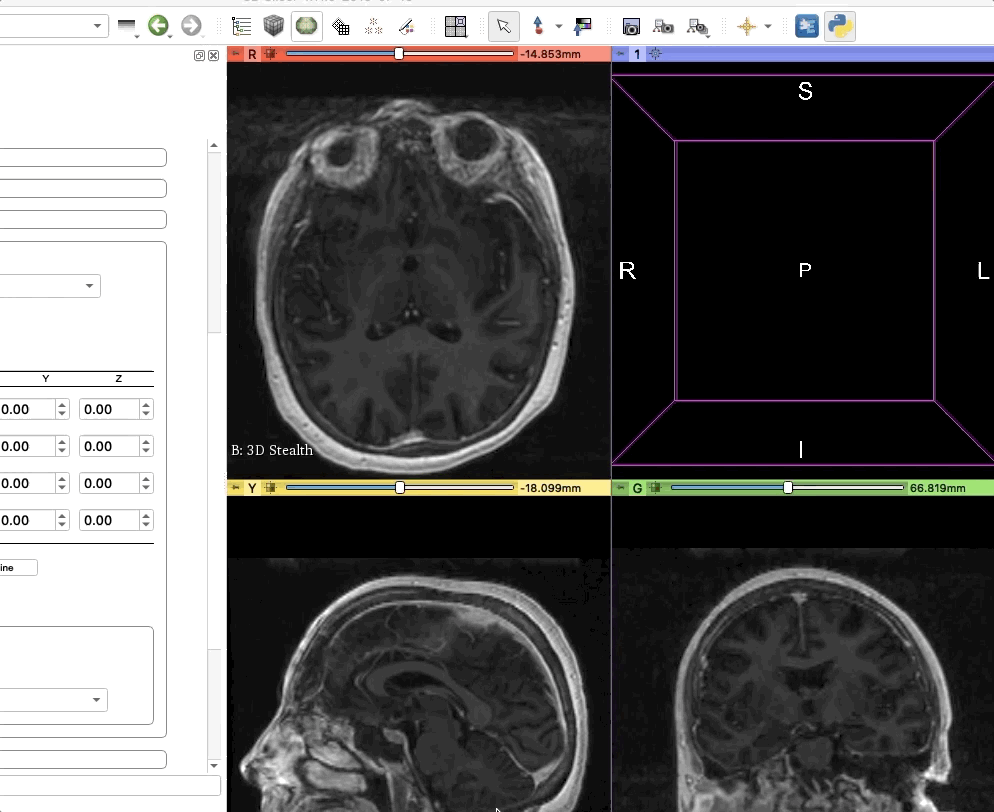Adjust the Red slice offset slider
The width and height of the screenshot is (994, 812).
400,54
